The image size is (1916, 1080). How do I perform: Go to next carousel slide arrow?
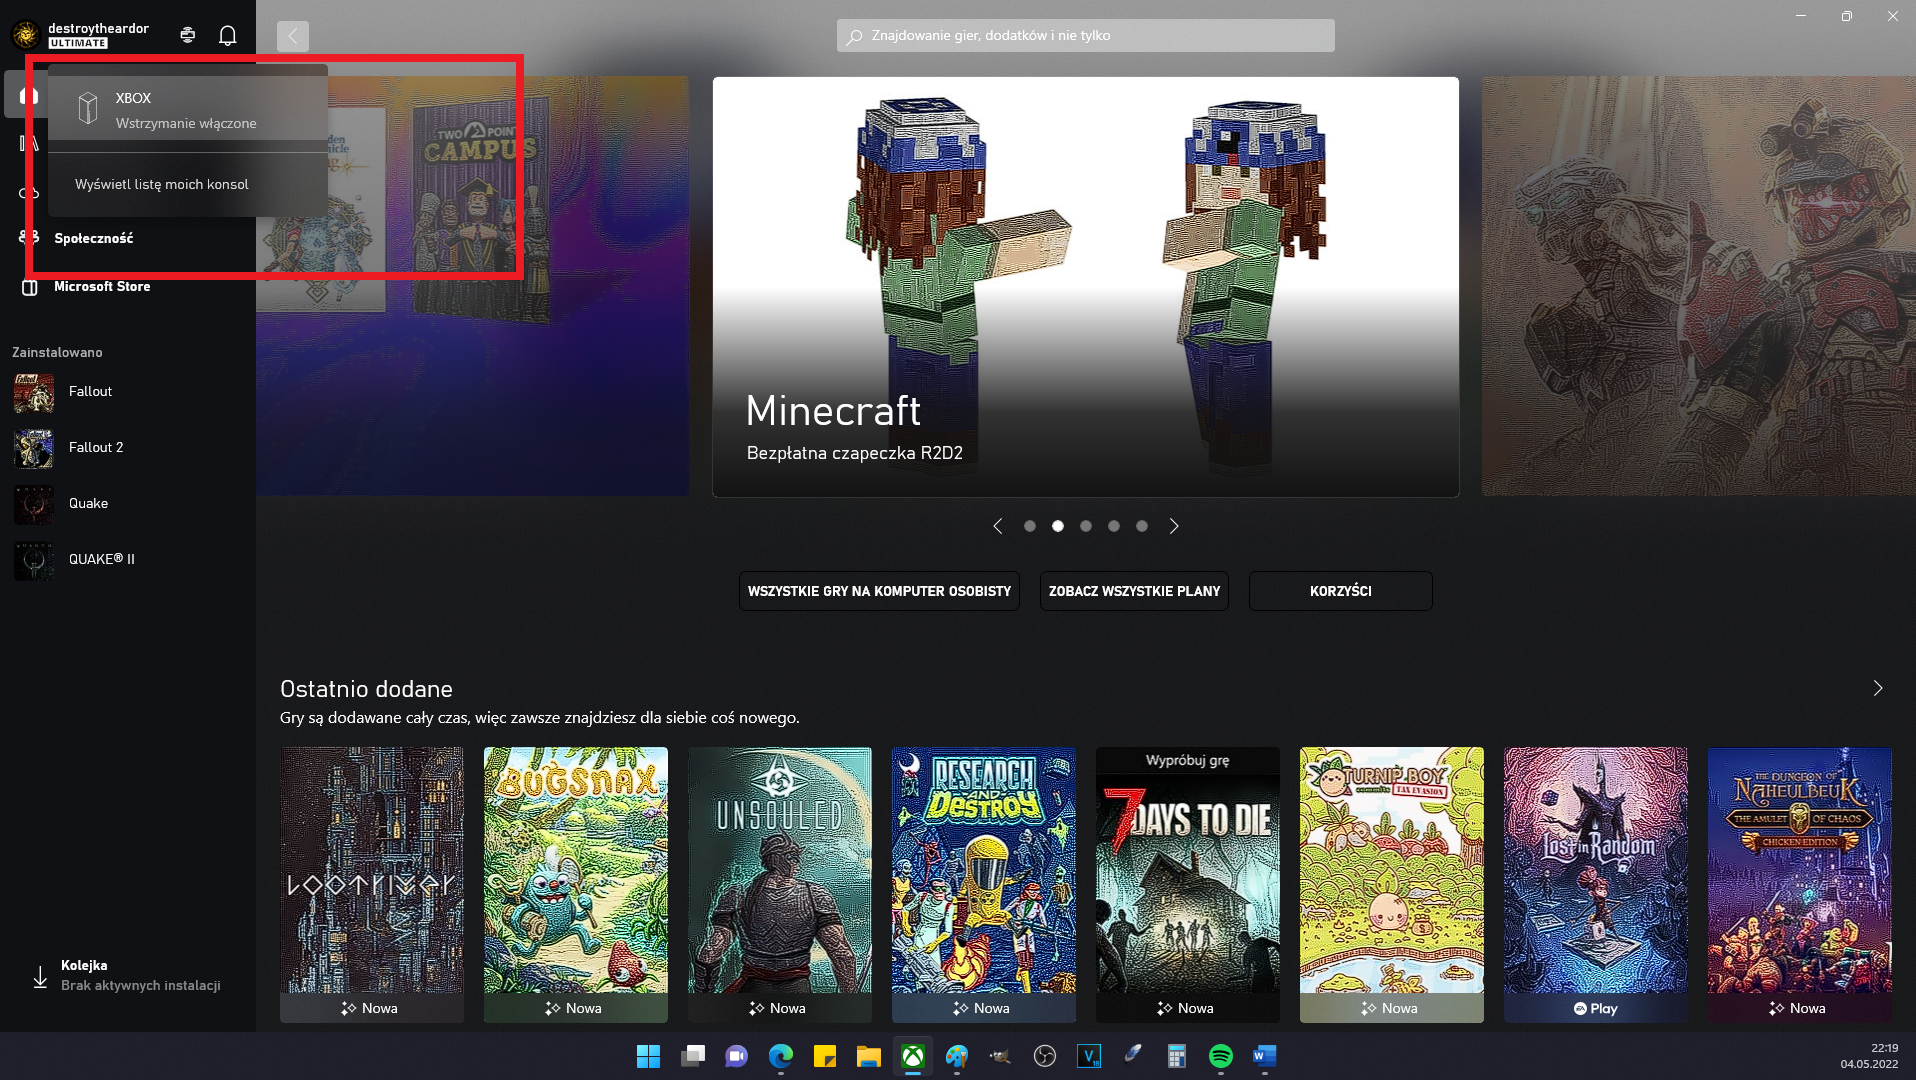[x=1174, y=526]
